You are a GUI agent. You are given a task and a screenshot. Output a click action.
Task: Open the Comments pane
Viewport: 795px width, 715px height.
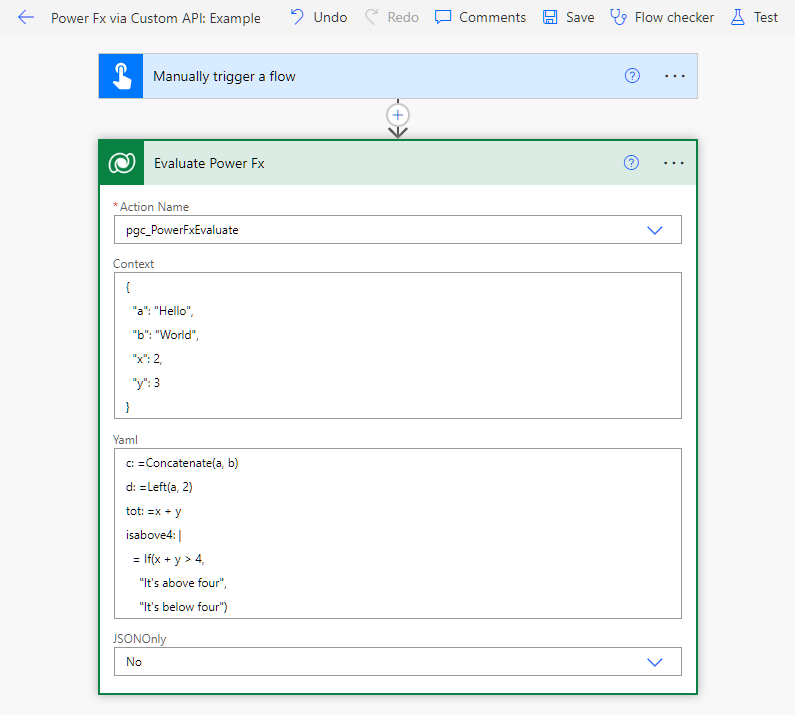[x=481, y=17]
